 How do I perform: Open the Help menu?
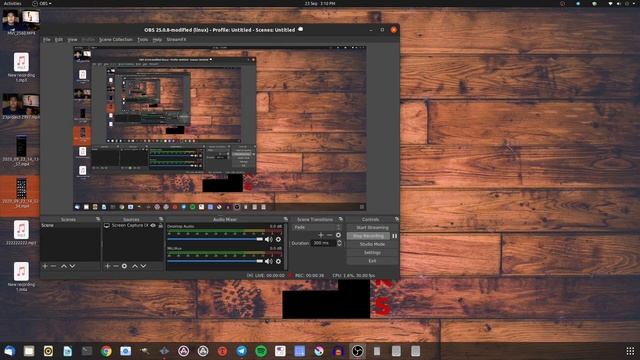pos(157,40)
